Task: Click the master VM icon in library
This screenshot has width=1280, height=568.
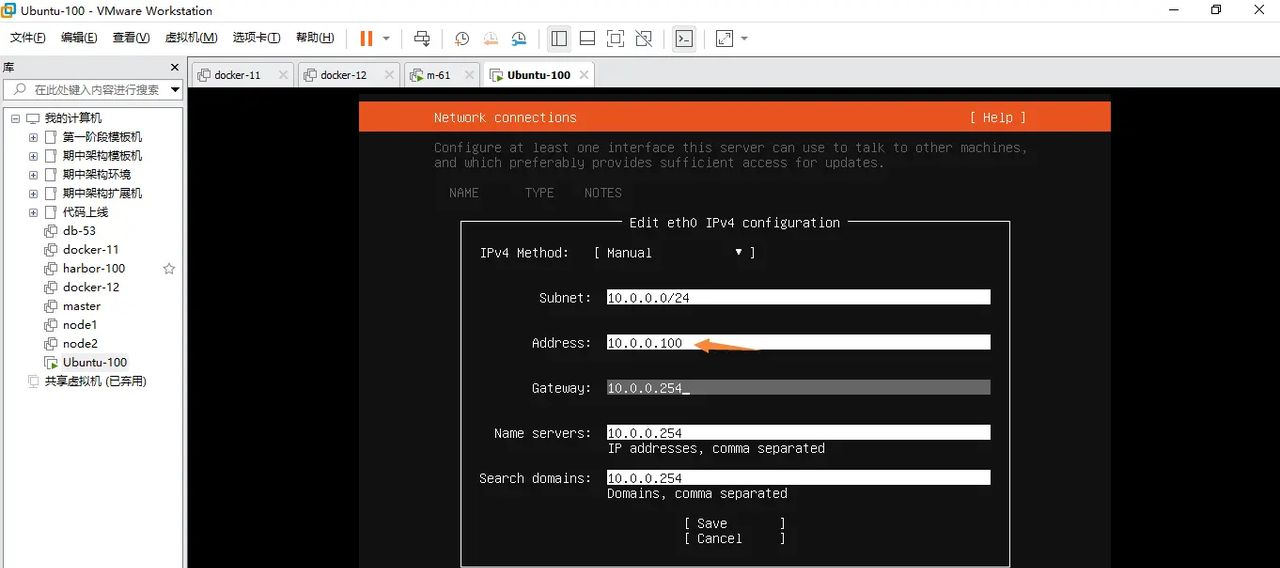Action: tap(51, 306)
